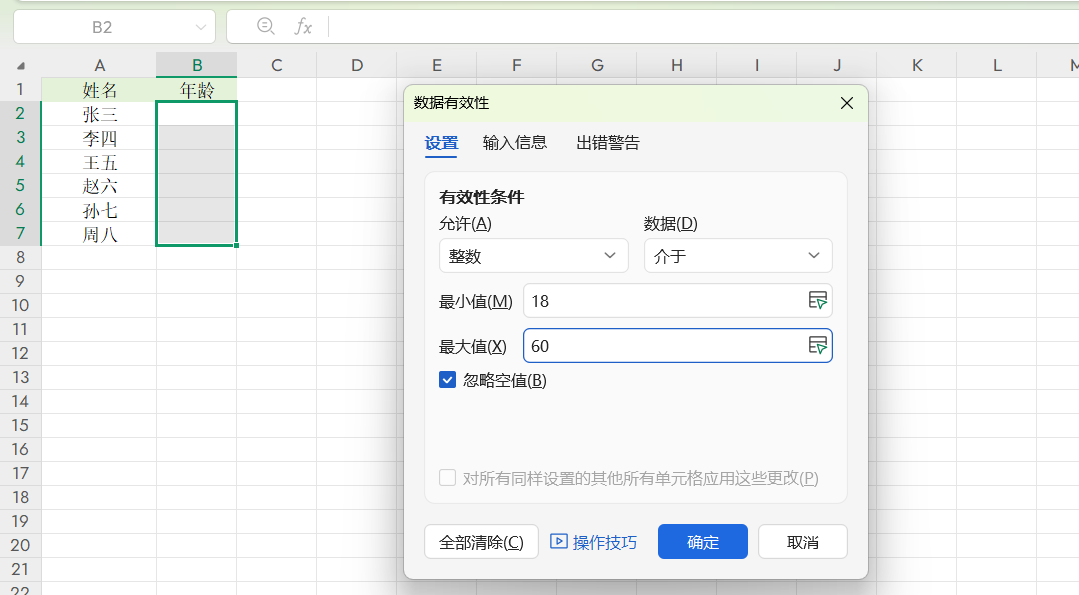1079x595 pixels.
Task: Switch to the 出错警告 tab
Action: coord(608,143)
